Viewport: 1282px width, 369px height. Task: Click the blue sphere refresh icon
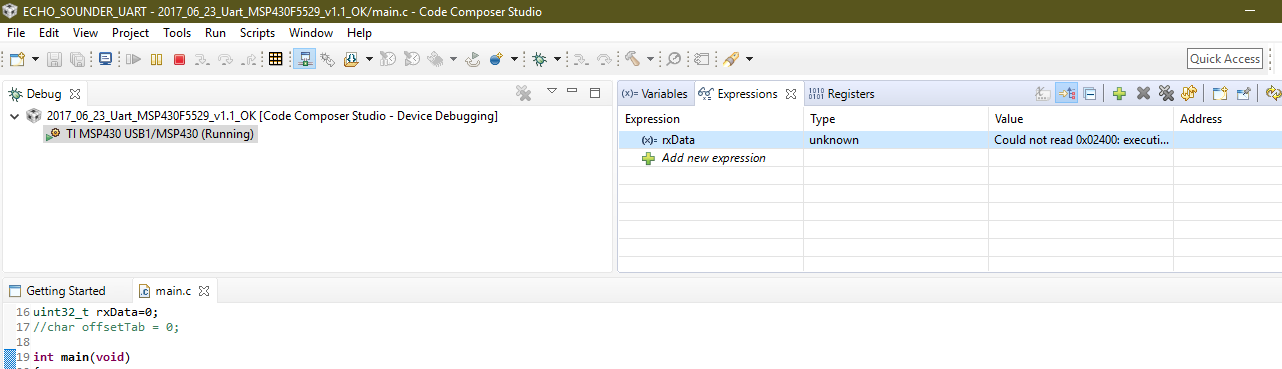[496, 59]
